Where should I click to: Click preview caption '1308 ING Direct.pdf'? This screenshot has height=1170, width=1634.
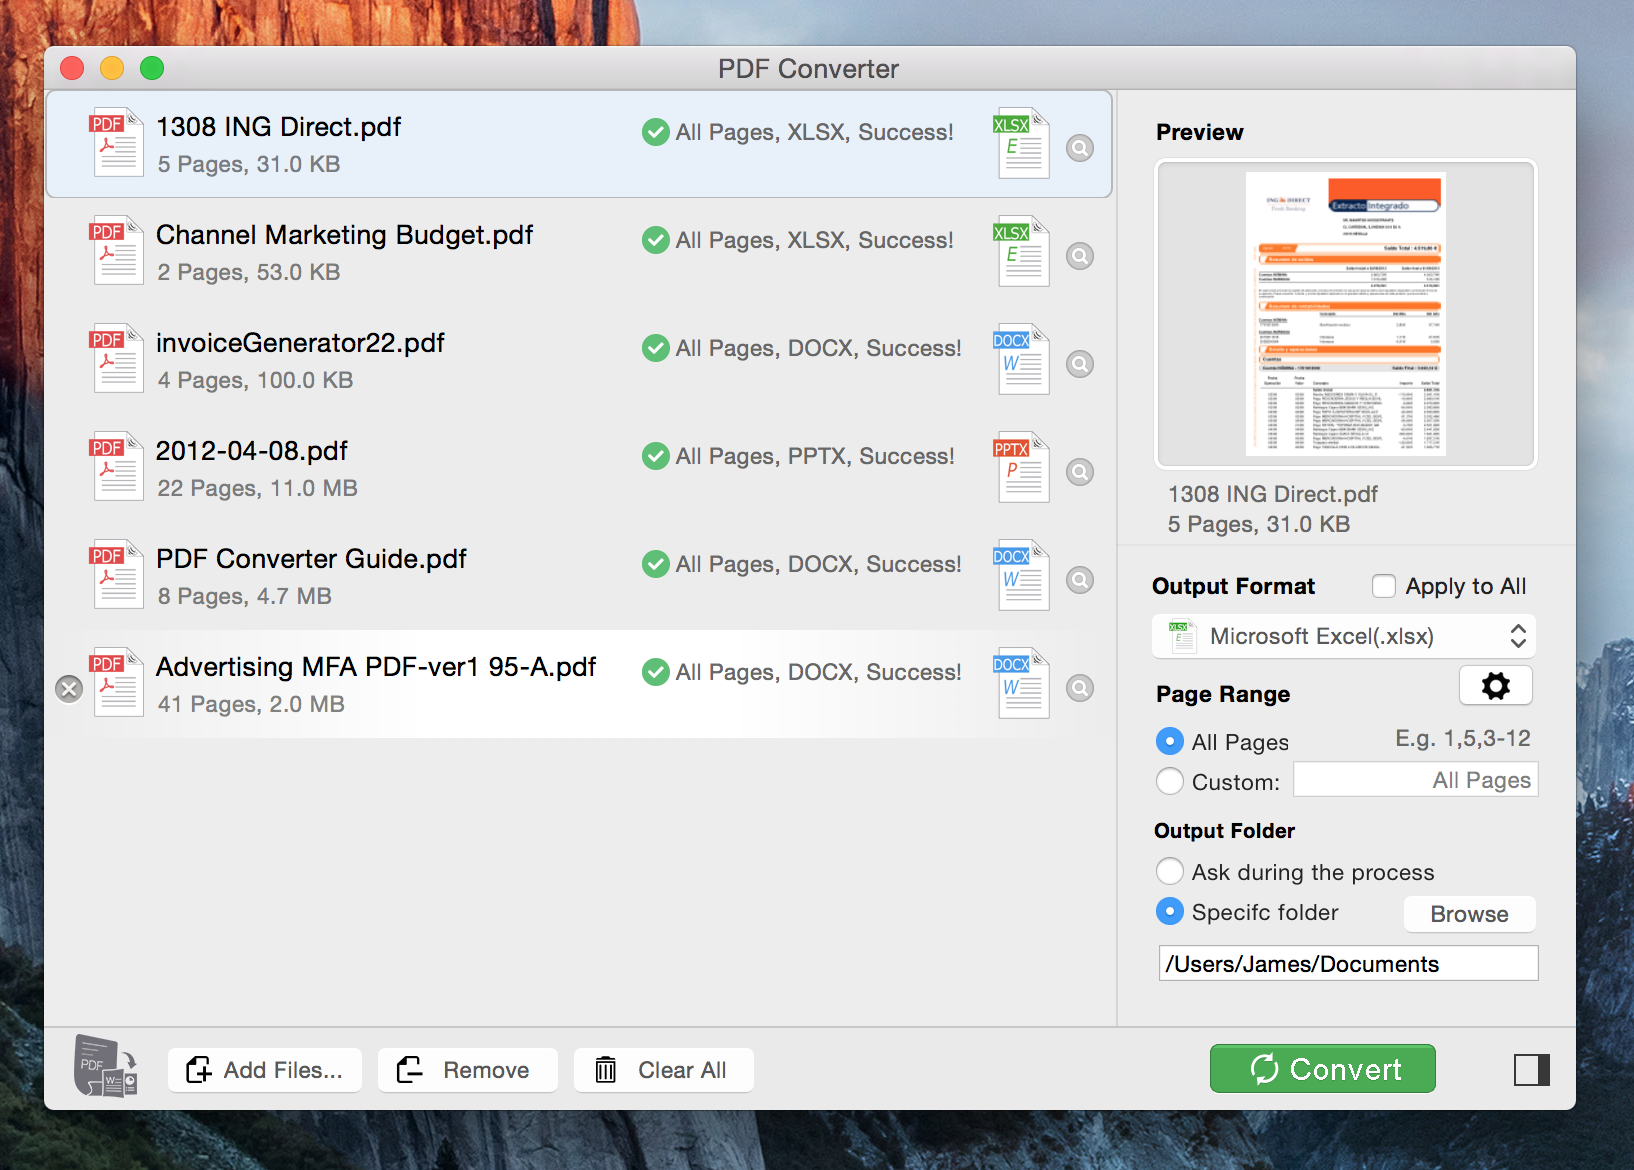[x=1273, y=494]
